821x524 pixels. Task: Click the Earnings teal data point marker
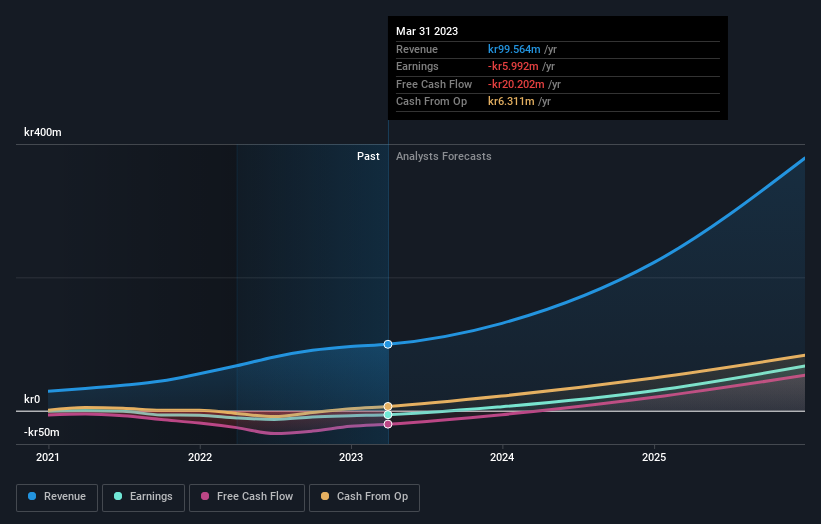pos(388,415)
